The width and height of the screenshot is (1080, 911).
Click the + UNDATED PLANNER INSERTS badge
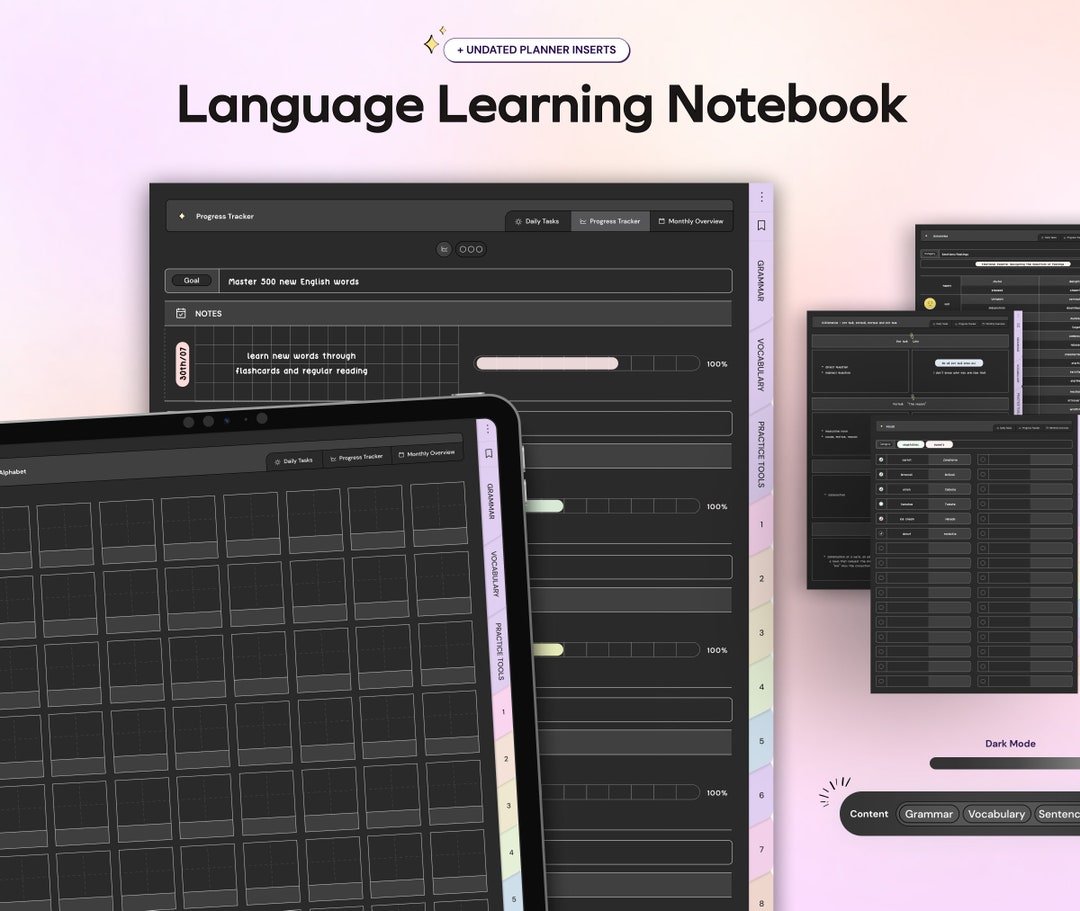coord(537,50)
